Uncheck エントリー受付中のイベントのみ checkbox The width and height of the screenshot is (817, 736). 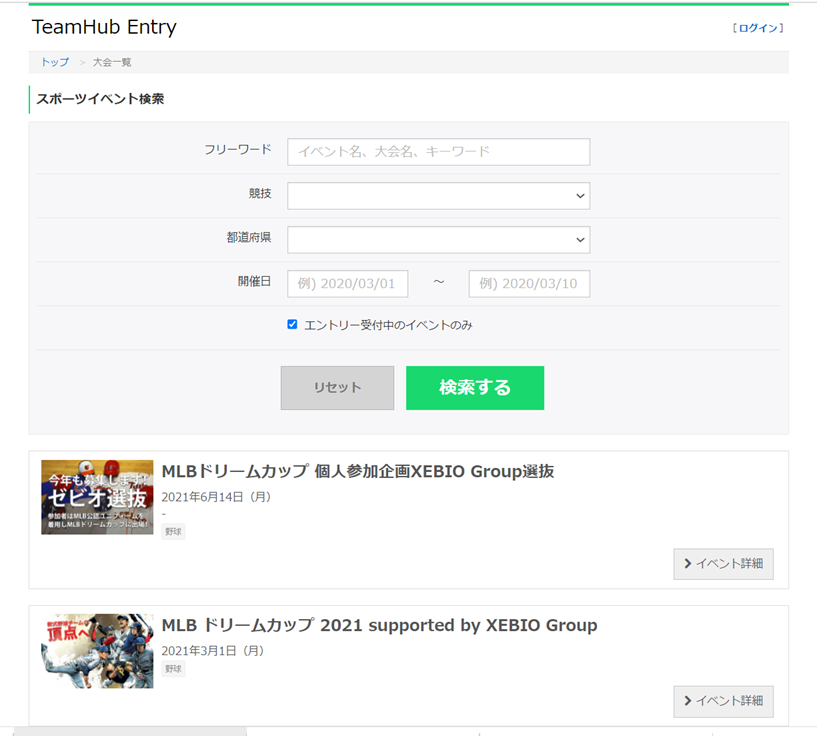click(x=292, y=324)
